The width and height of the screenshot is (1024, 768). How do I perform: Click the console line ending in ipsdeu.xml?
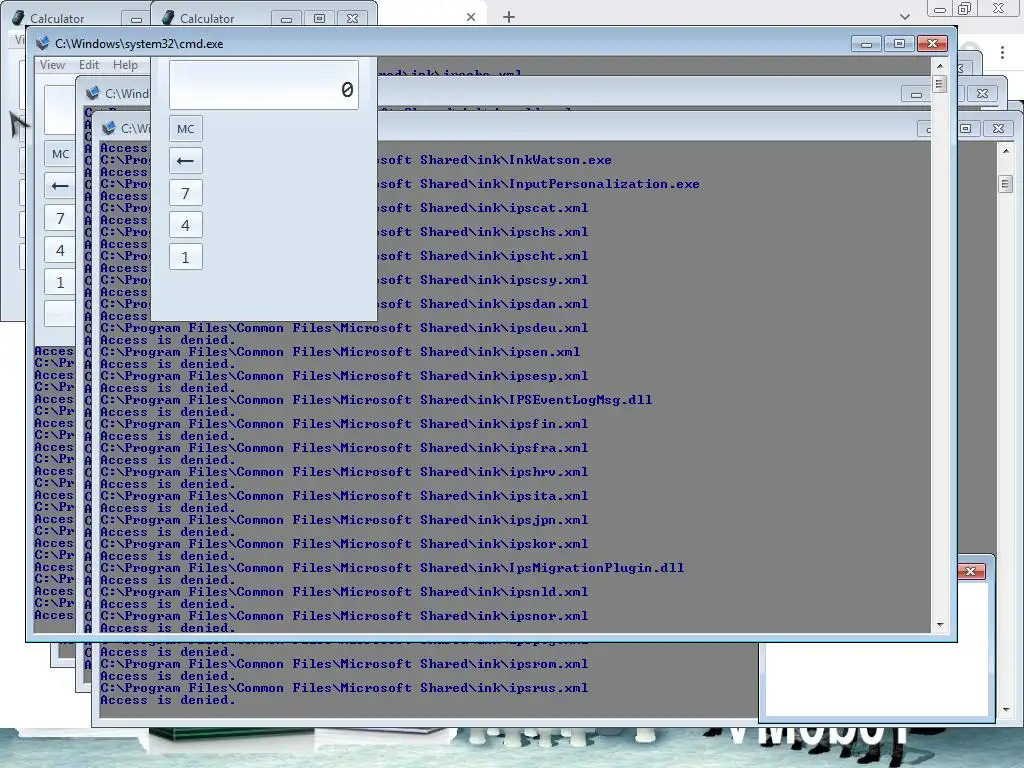(x=344, y=328)
